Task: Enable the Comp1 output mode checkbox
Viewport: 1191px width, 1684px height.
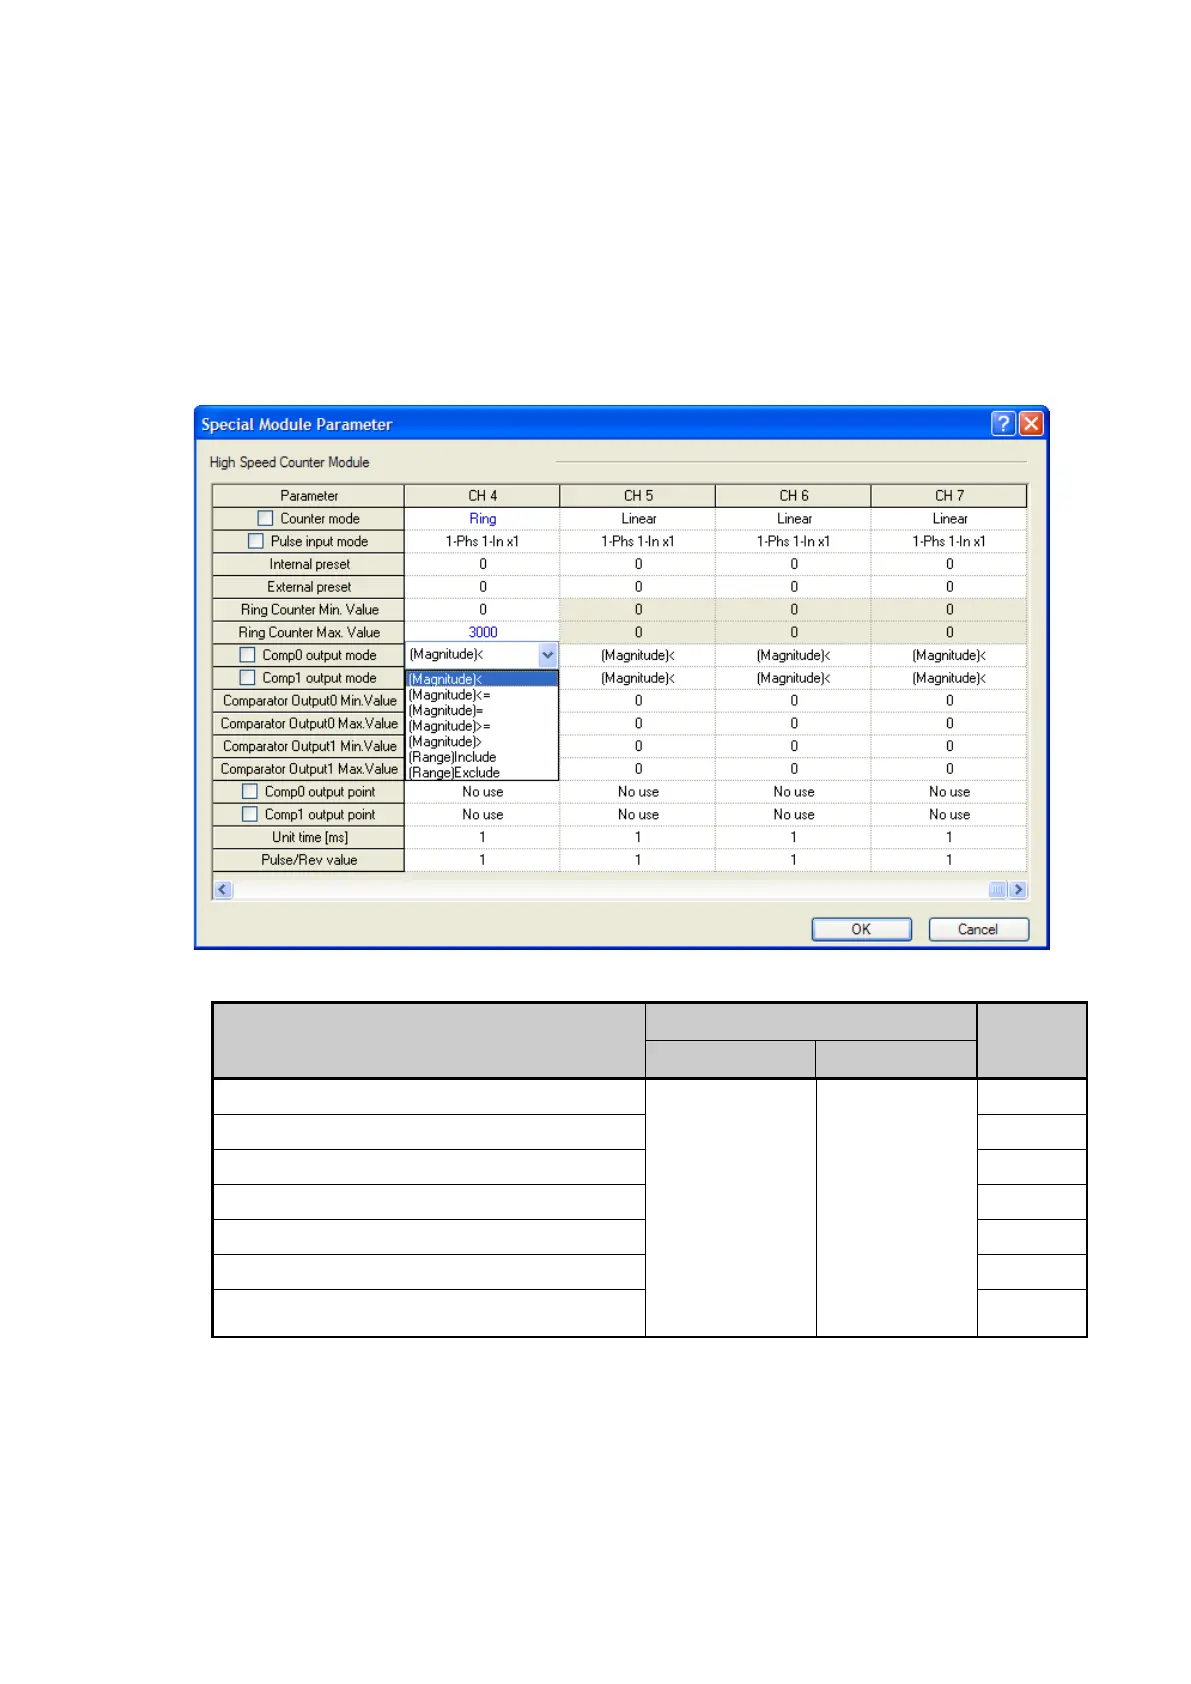Action: 247,678
